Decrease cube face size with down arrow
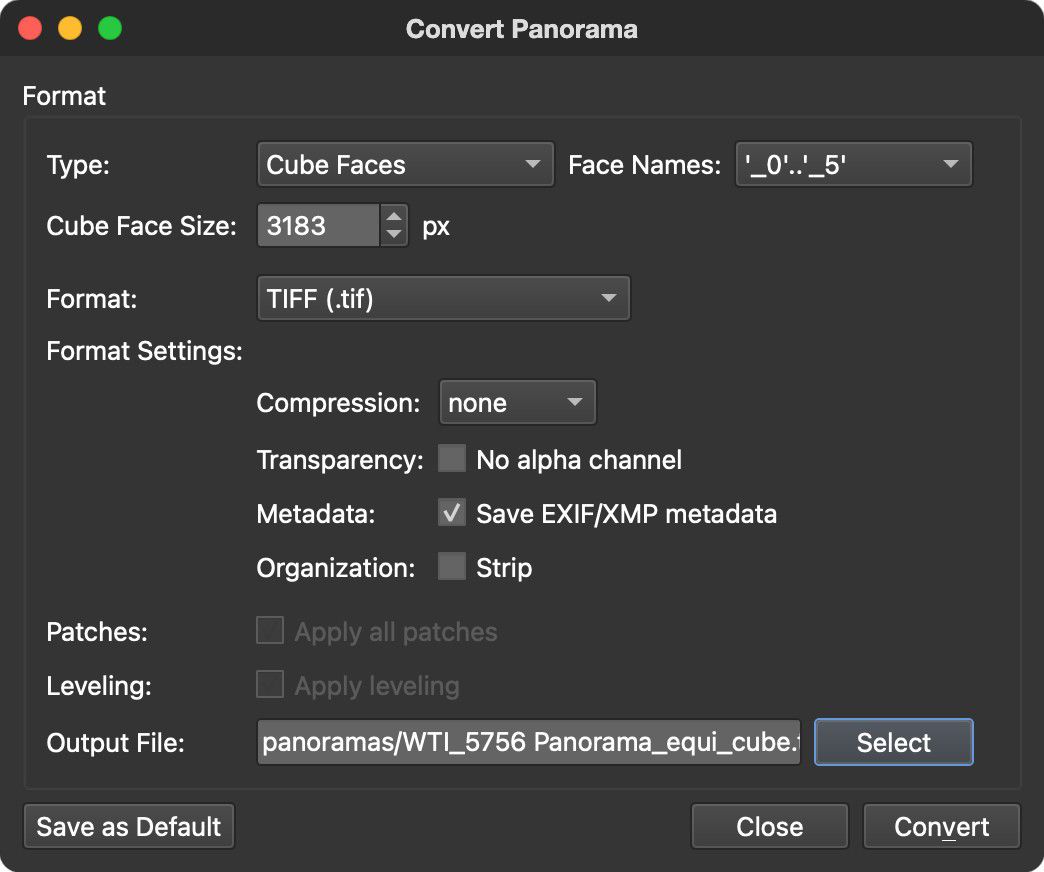This screenshot has width=1044, height=872. tap(394, 235)
